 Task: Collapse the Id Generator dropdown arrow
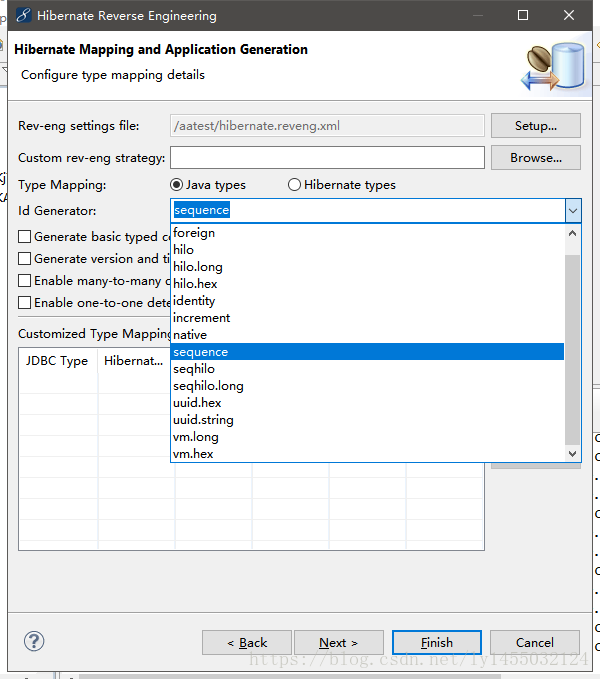click(x=573, y=211)
